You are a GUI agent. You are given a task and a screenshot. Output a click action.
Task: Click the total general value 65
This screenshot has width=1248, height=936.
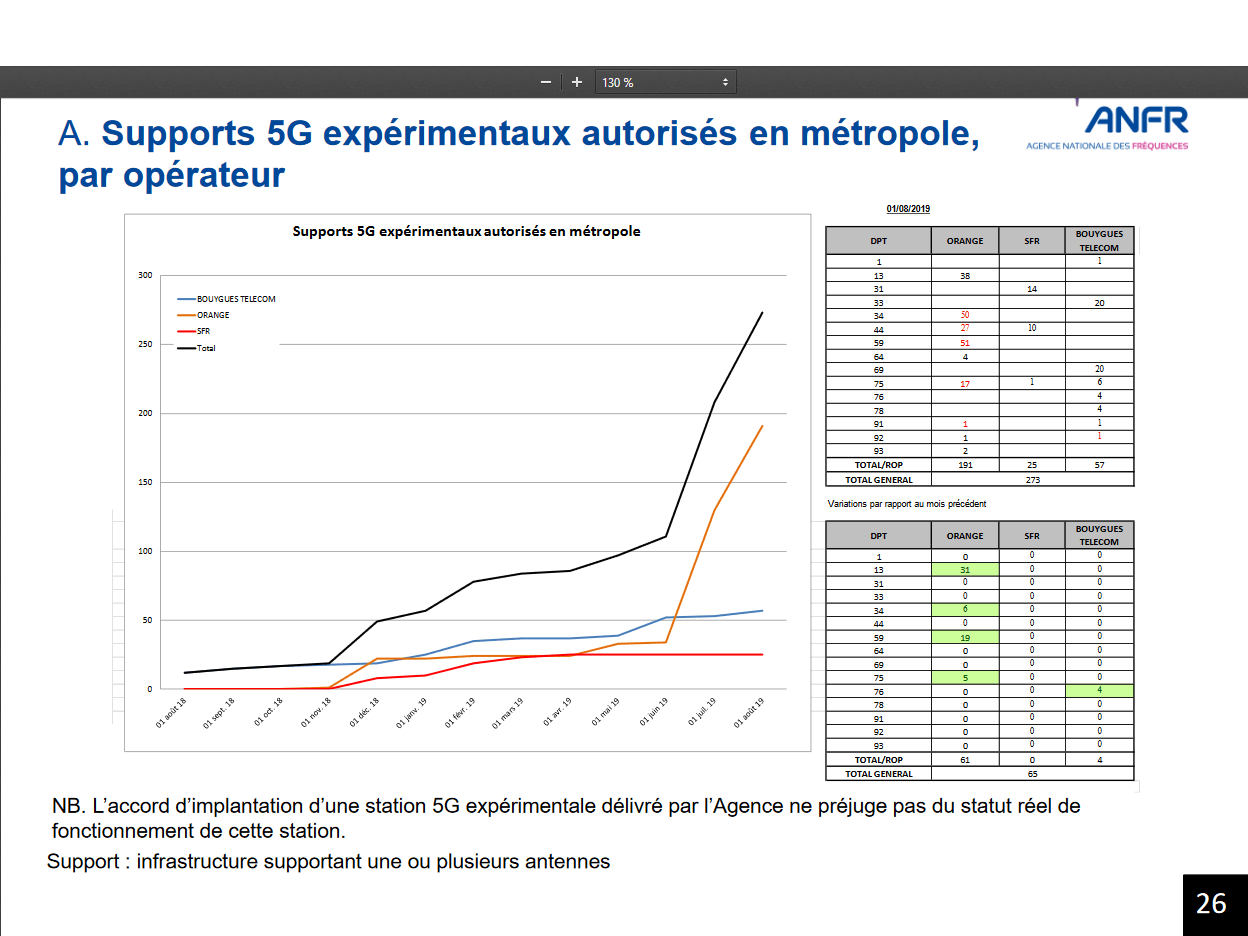tap(1033, 774)
